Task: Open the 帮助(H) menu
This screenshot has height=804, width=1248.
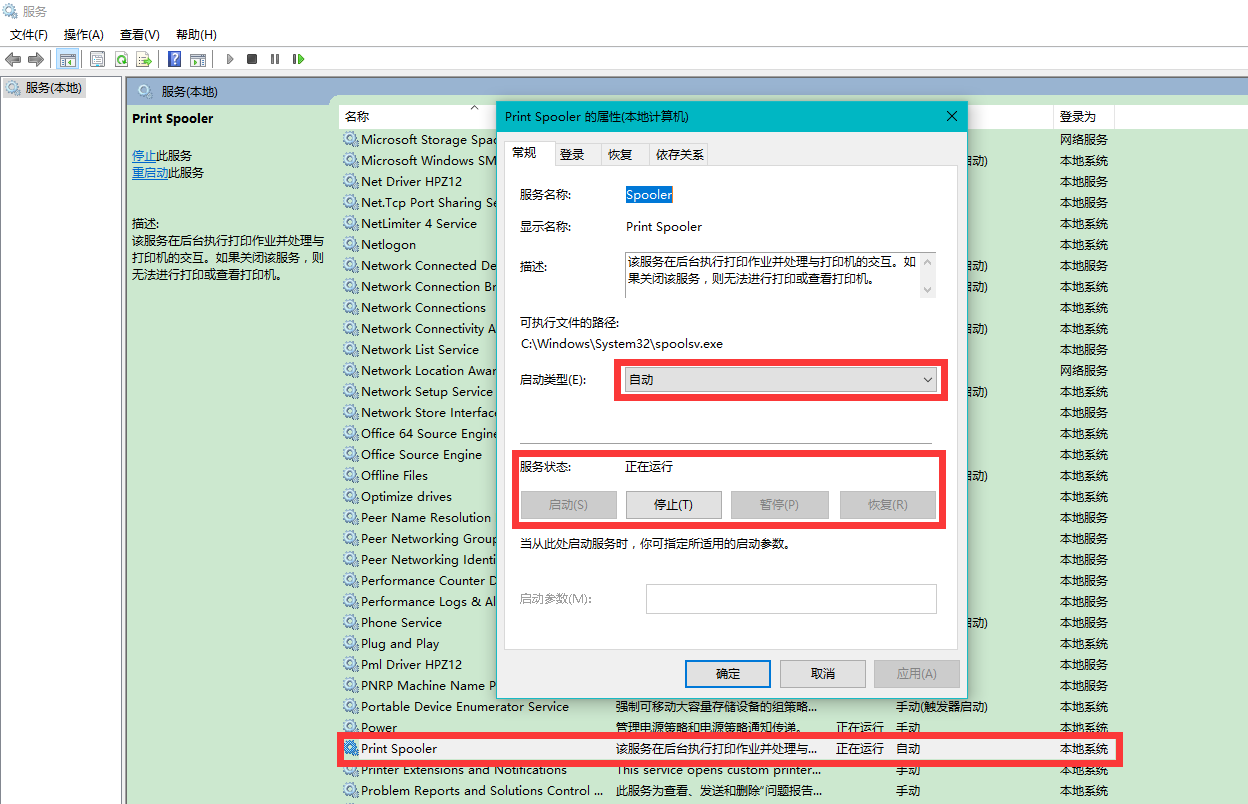Action: coord(196,34)
